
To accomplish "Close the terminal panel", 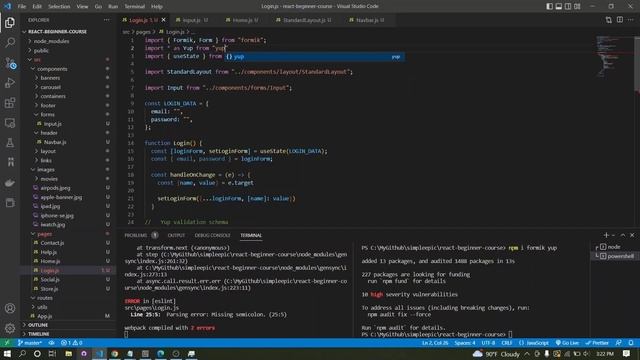I will 632,235.
